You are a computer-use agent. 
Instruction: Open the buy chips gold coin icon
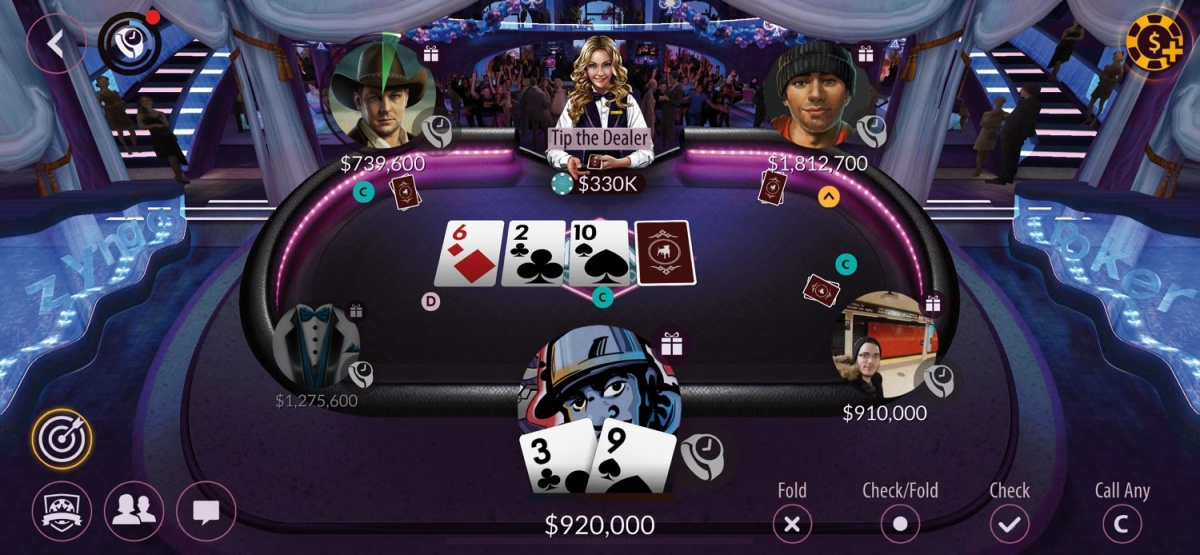coord(1154,40)
